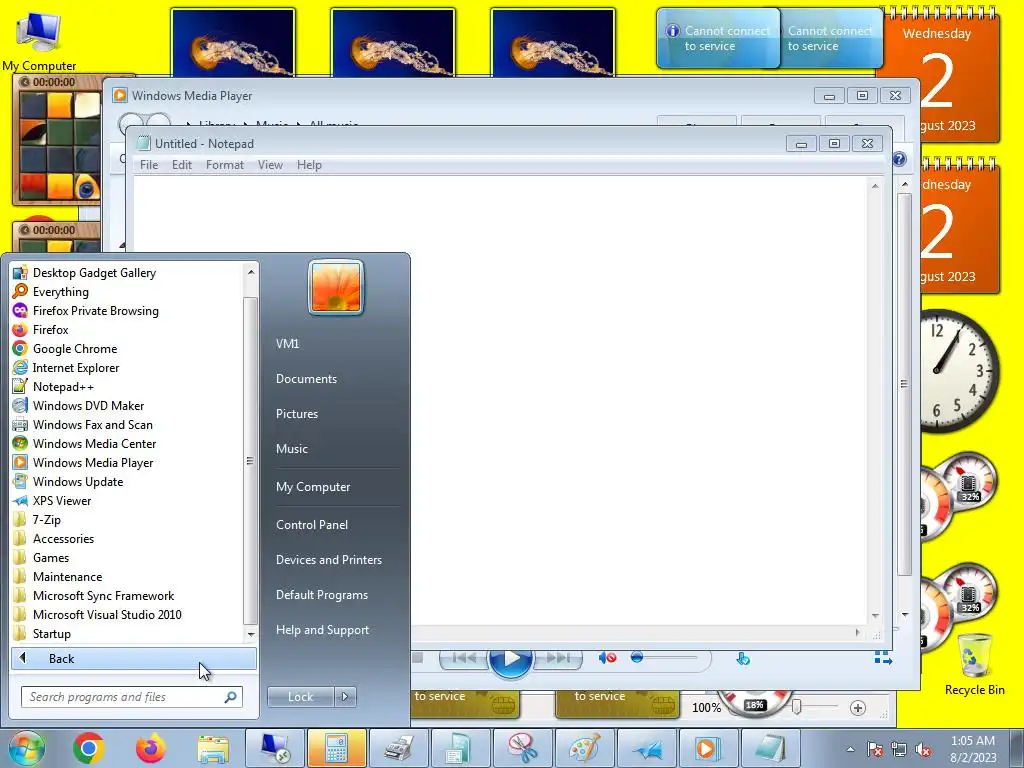Open Pictures from the Start menu

point(296,414)
